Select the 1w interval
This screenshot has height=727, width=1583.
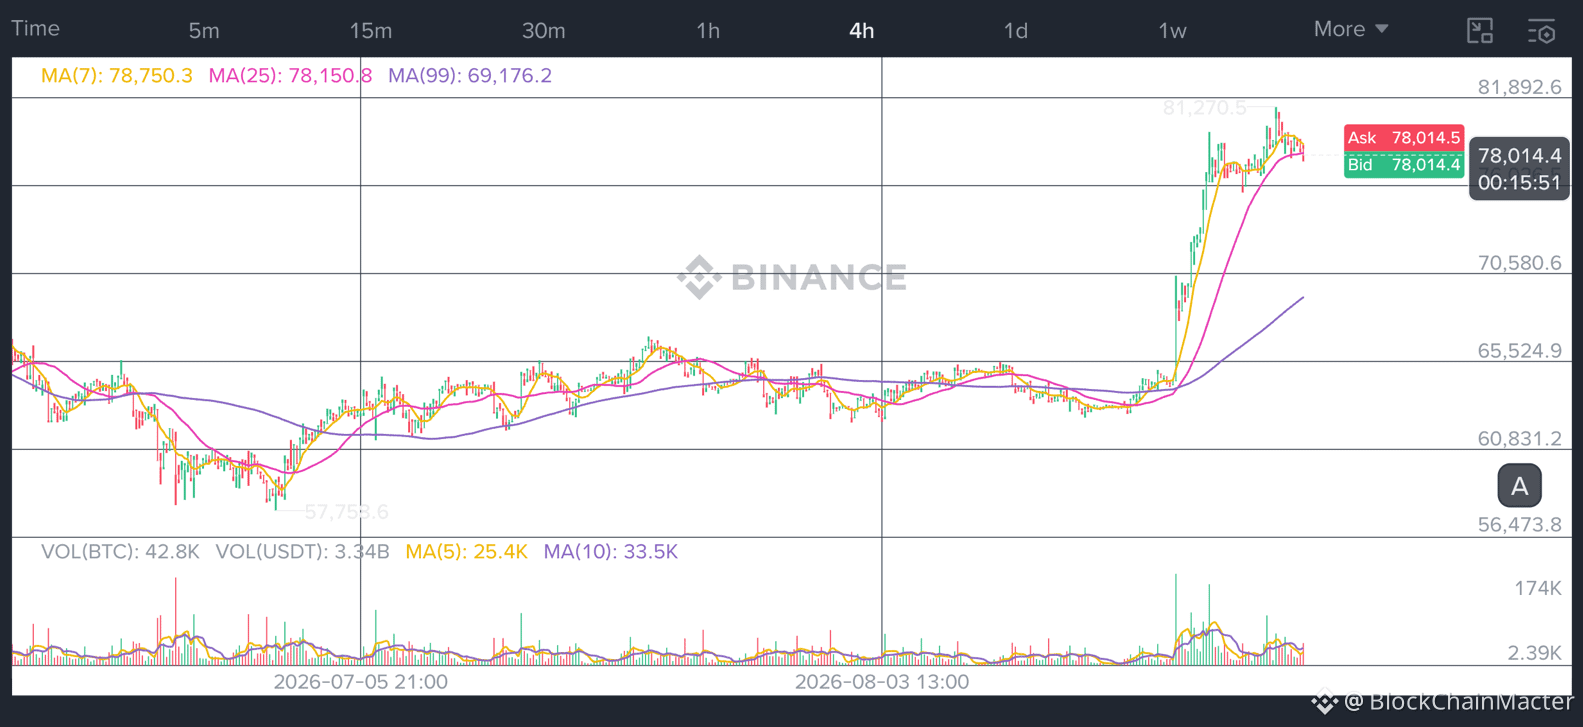click(1172, 31)
